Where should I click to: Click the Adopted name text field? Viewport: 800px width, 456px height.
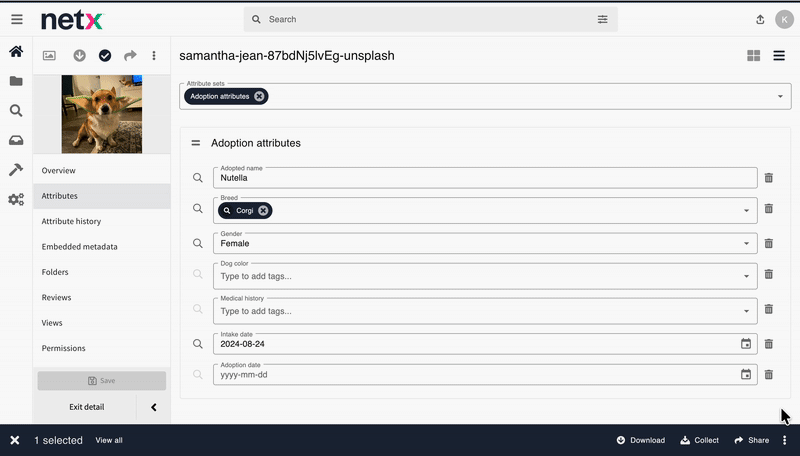[x=480, y=178]
